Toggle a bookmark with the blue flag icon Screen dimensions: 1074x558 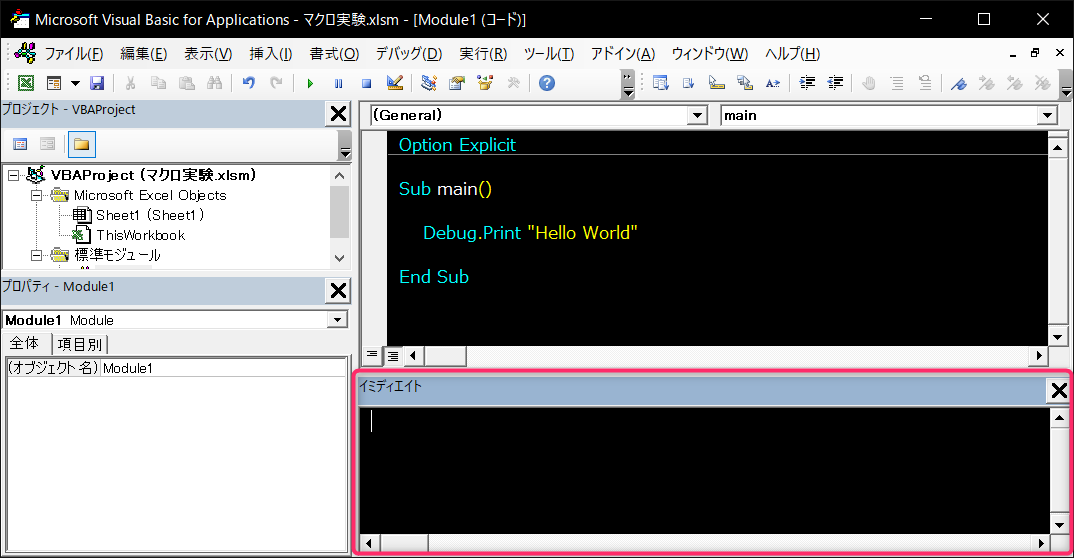coord(959,84)
